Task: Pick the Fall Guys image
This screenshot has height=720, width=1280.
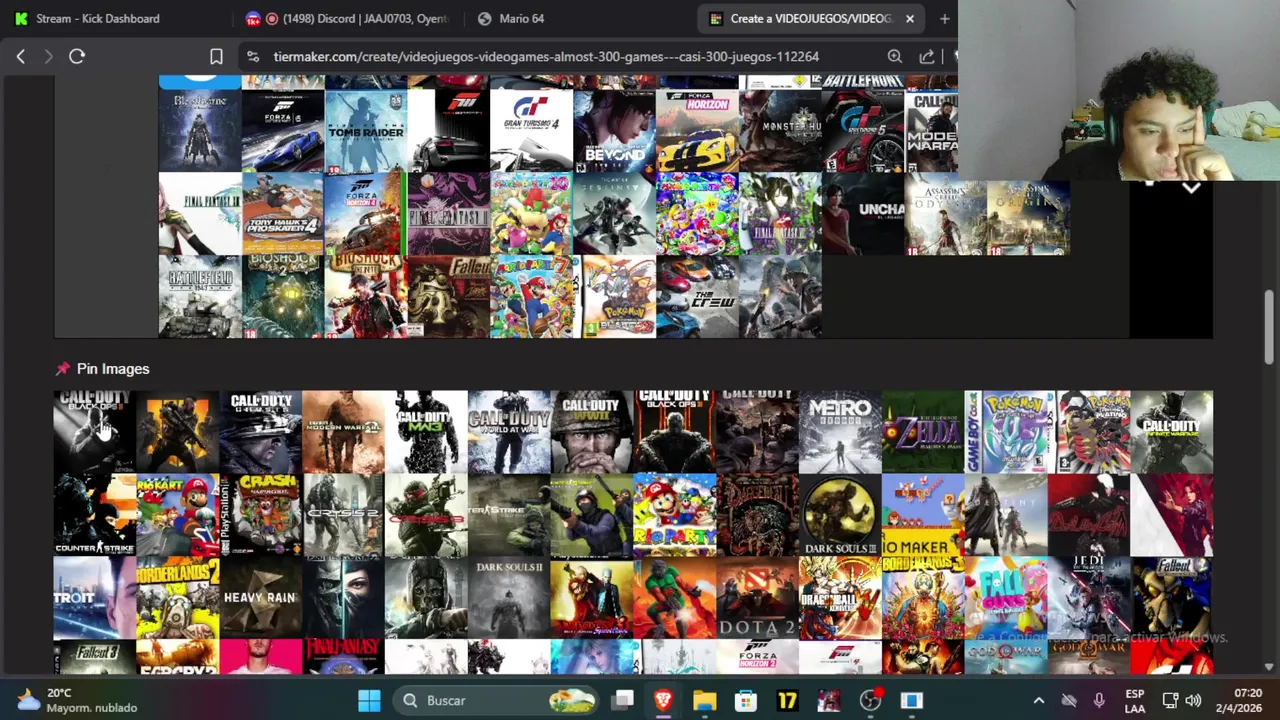Action: [x=1006, y=598]
